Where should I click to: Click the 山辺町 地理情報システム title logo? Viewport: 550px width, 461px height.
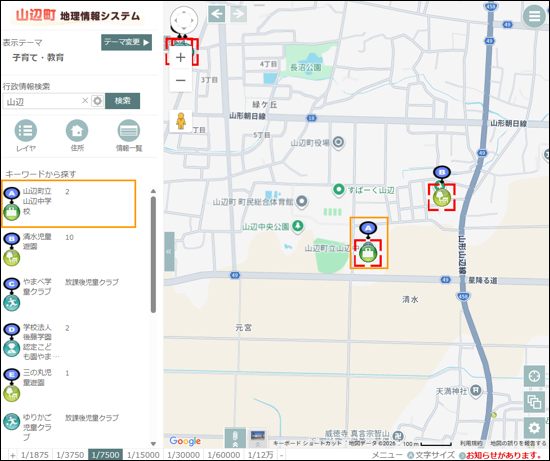[78, 15]
